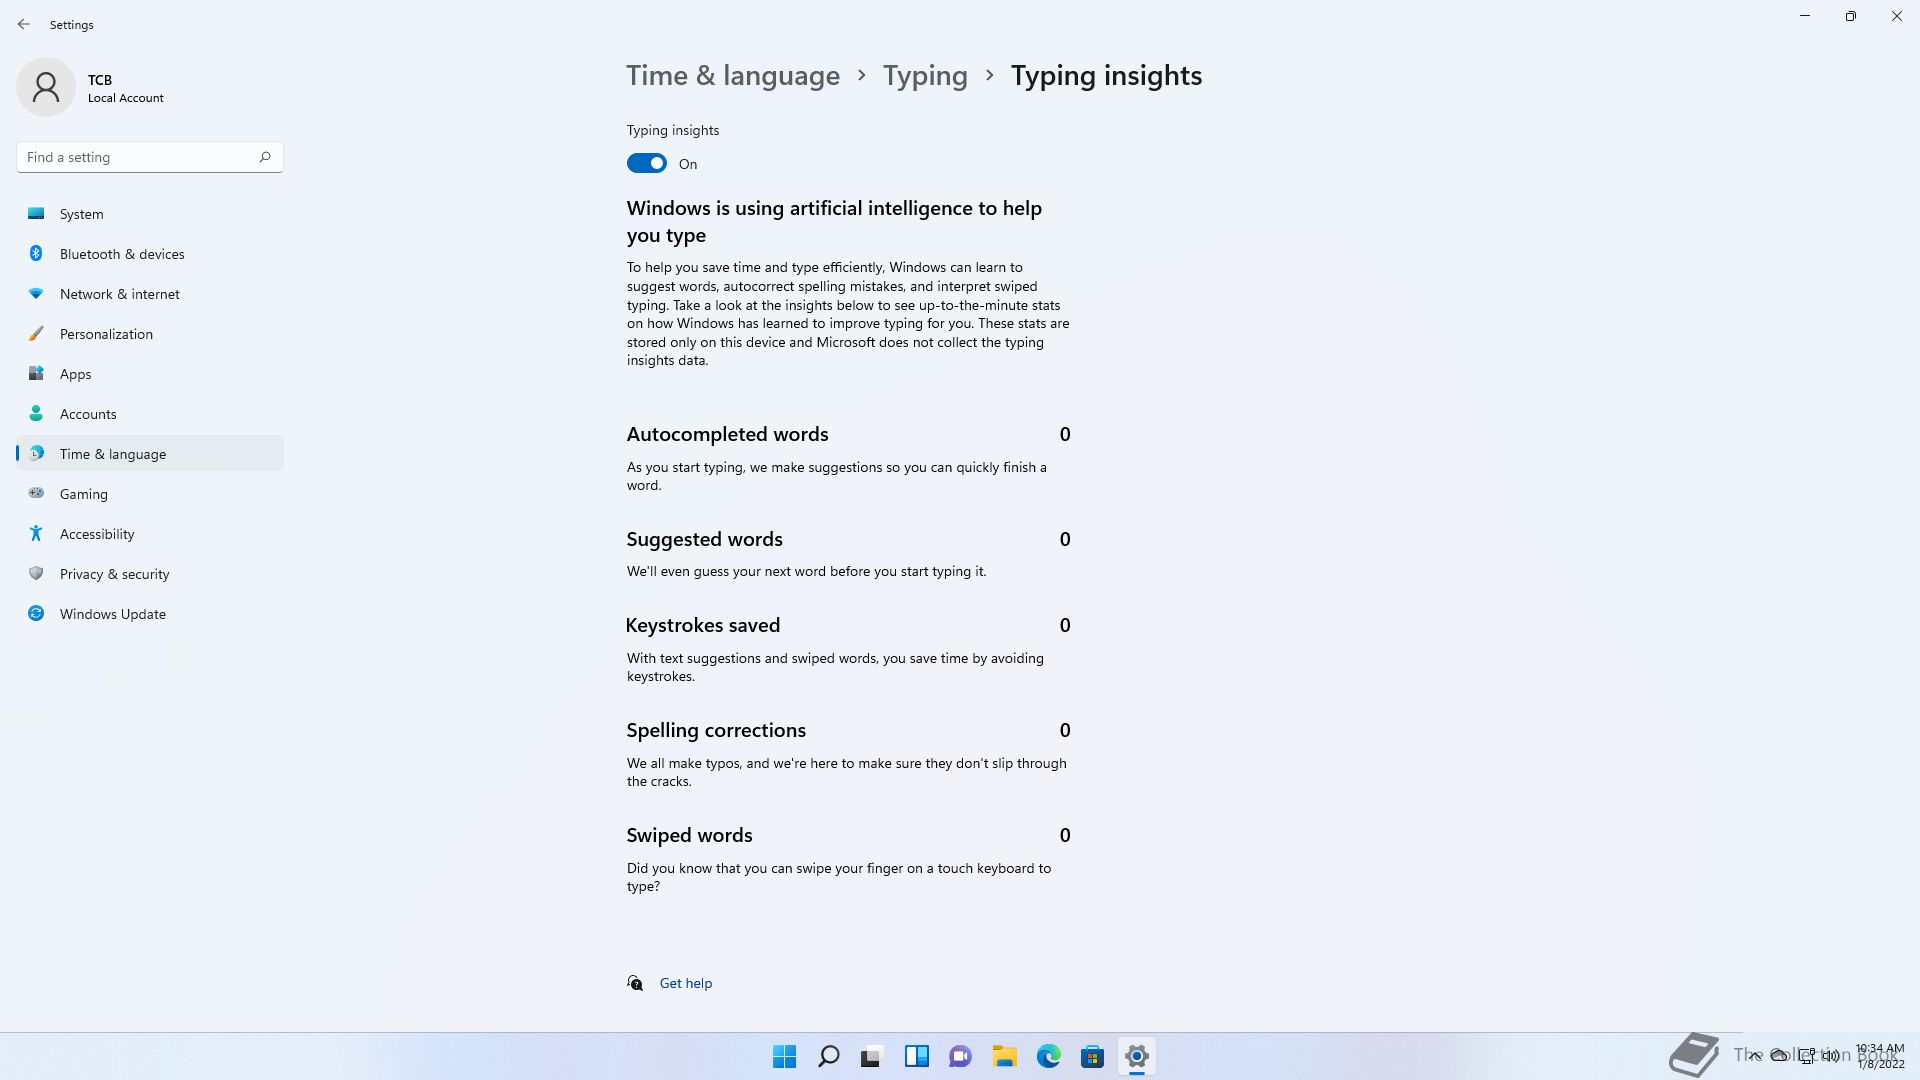This screenshot has width=1920, height=1080.
Task: Click the Autocompleted words count 0
Action: tap(1065, 434)
